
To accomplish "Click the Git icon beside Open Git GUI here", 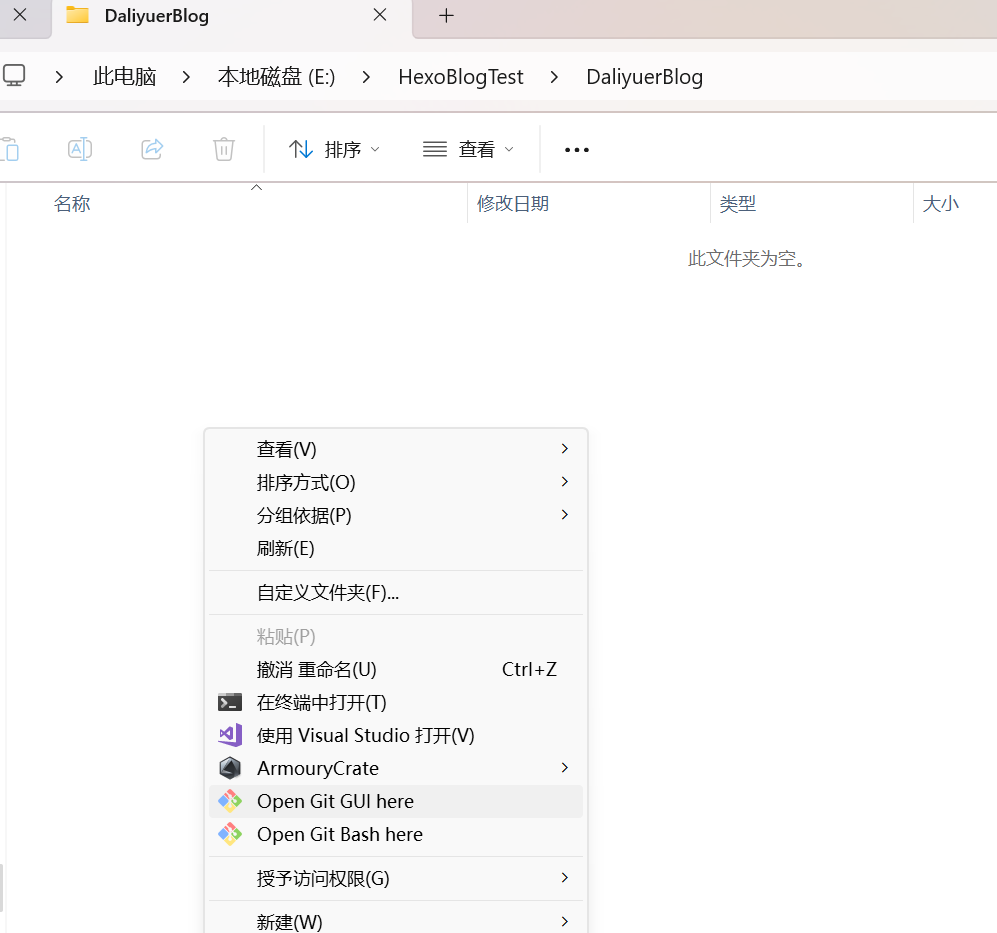I will 230,801.
